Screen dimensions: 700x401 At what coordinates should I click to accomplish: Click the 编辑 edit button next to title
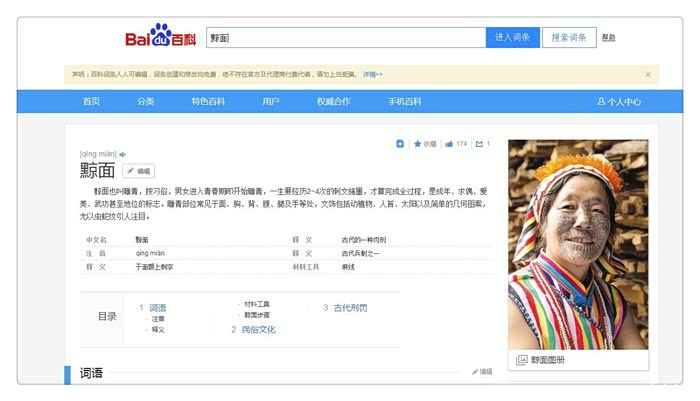click(139, 171)
